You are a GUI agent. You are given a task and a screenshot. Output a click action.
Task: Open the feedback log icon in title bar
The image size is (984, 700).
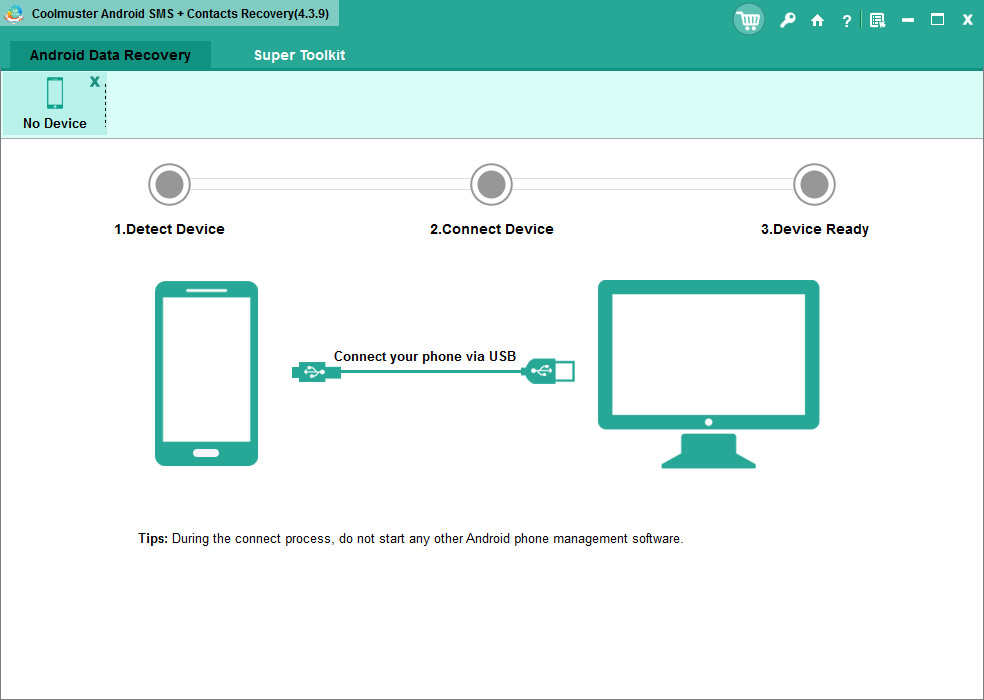tap(877, 21)
